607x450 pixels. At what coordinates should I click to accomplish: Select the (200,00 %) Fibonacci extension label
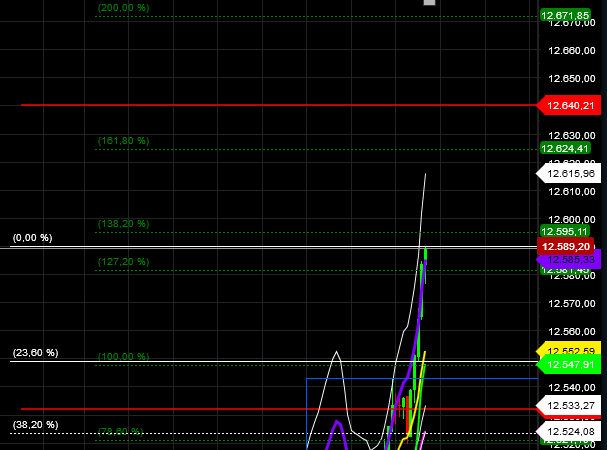click(123, 8)
